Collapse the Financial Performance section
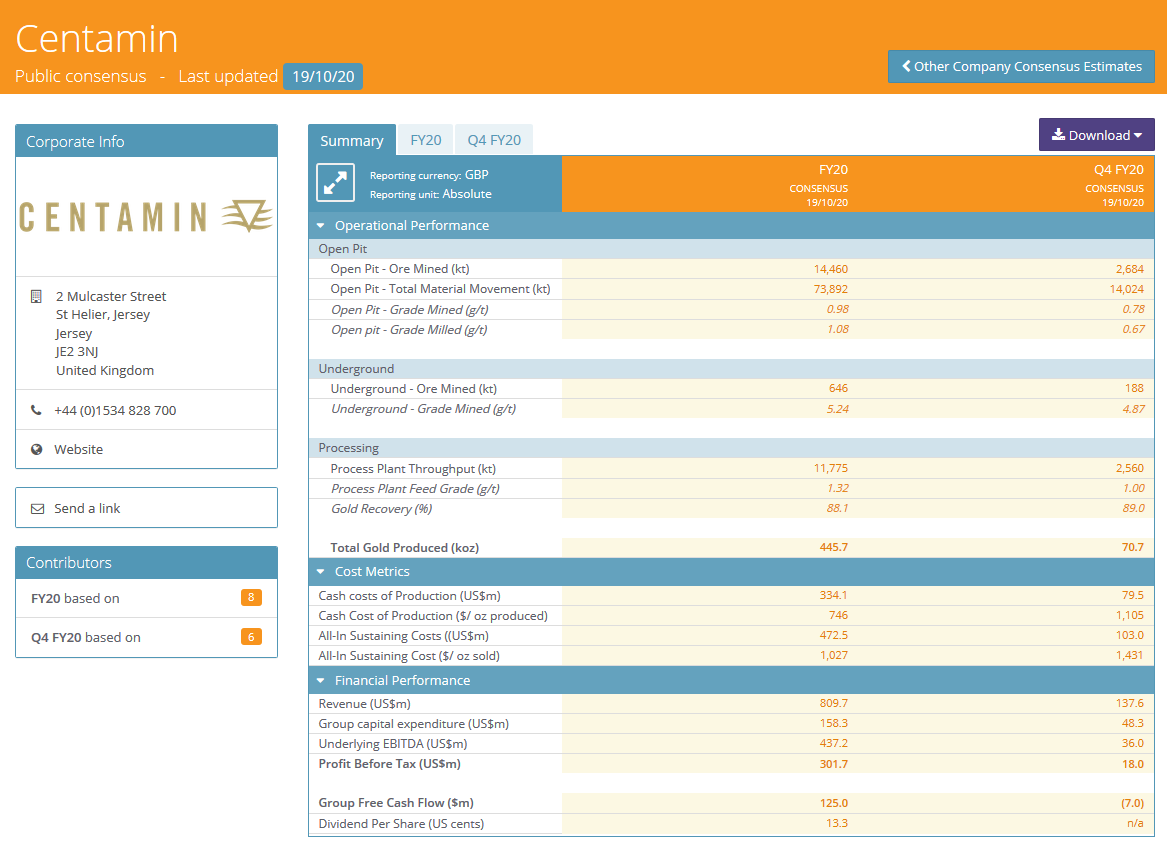This screenshot has height=846, width=1167. (x=321, y=680)
